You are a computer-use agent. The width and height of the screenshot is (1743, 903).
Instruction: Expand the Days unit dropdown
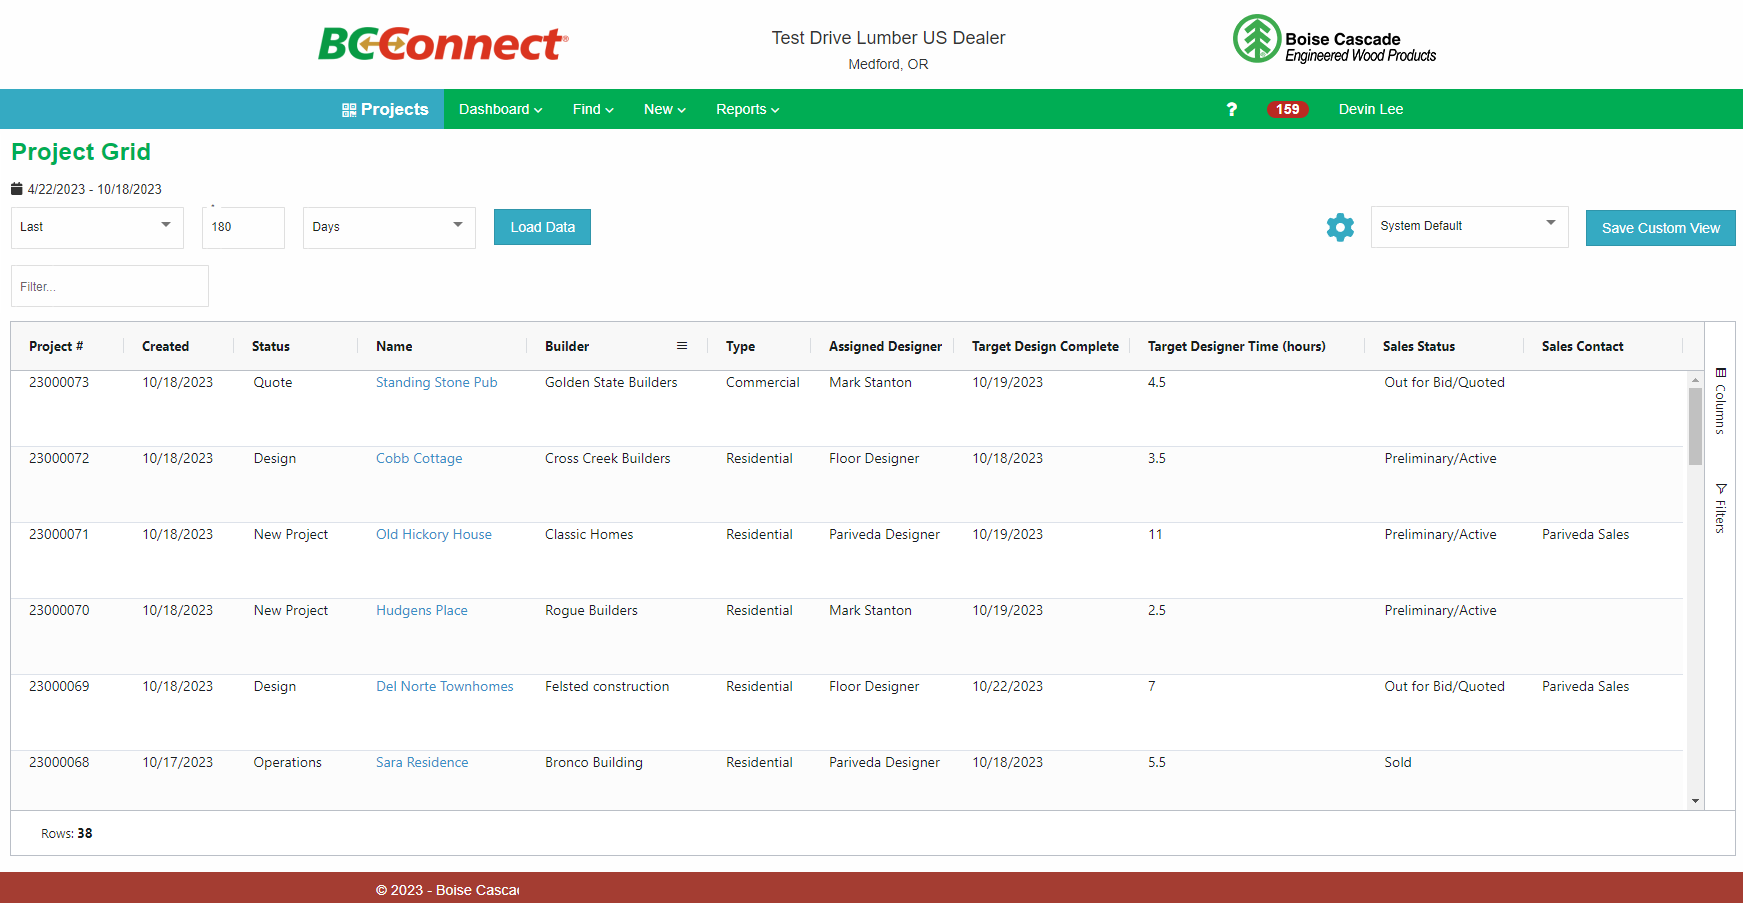pos(389,227)
